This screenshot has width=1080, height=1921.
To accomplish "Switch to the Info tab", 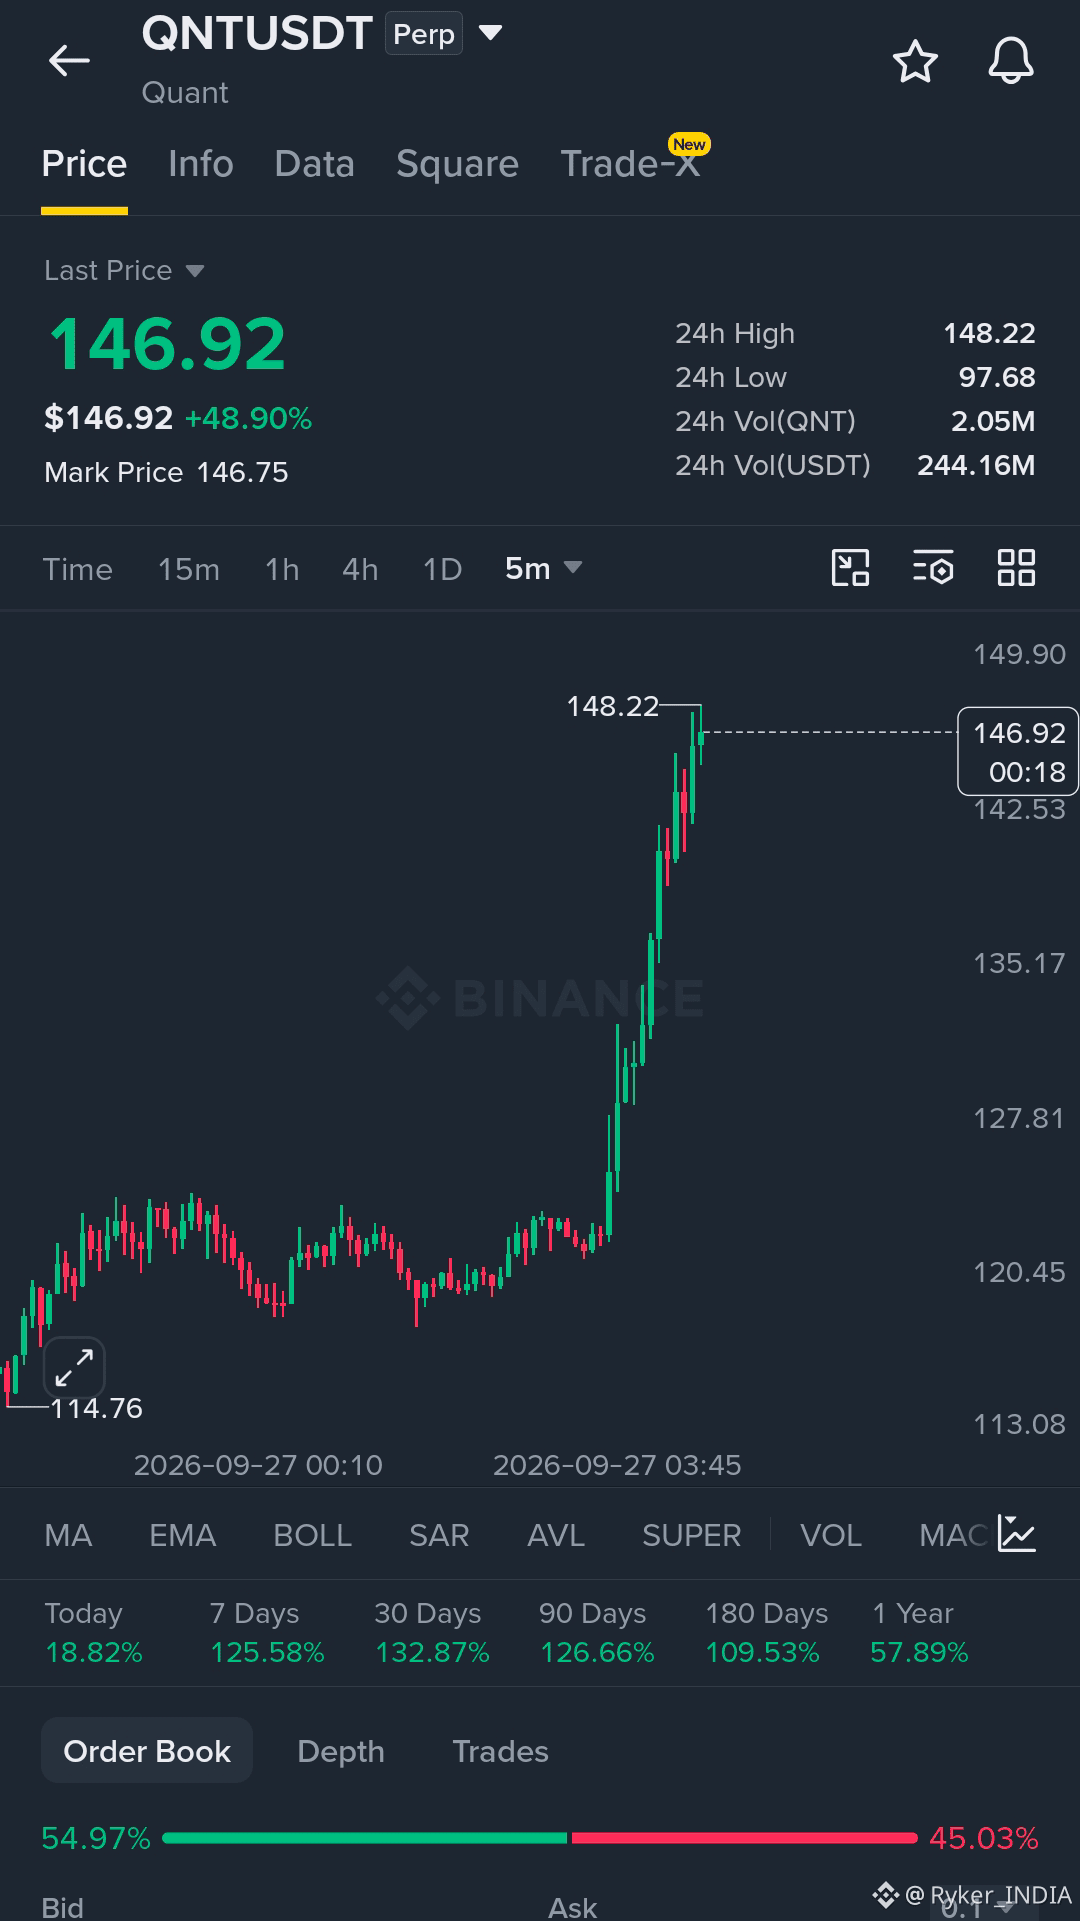I will [x=201, y=164].
